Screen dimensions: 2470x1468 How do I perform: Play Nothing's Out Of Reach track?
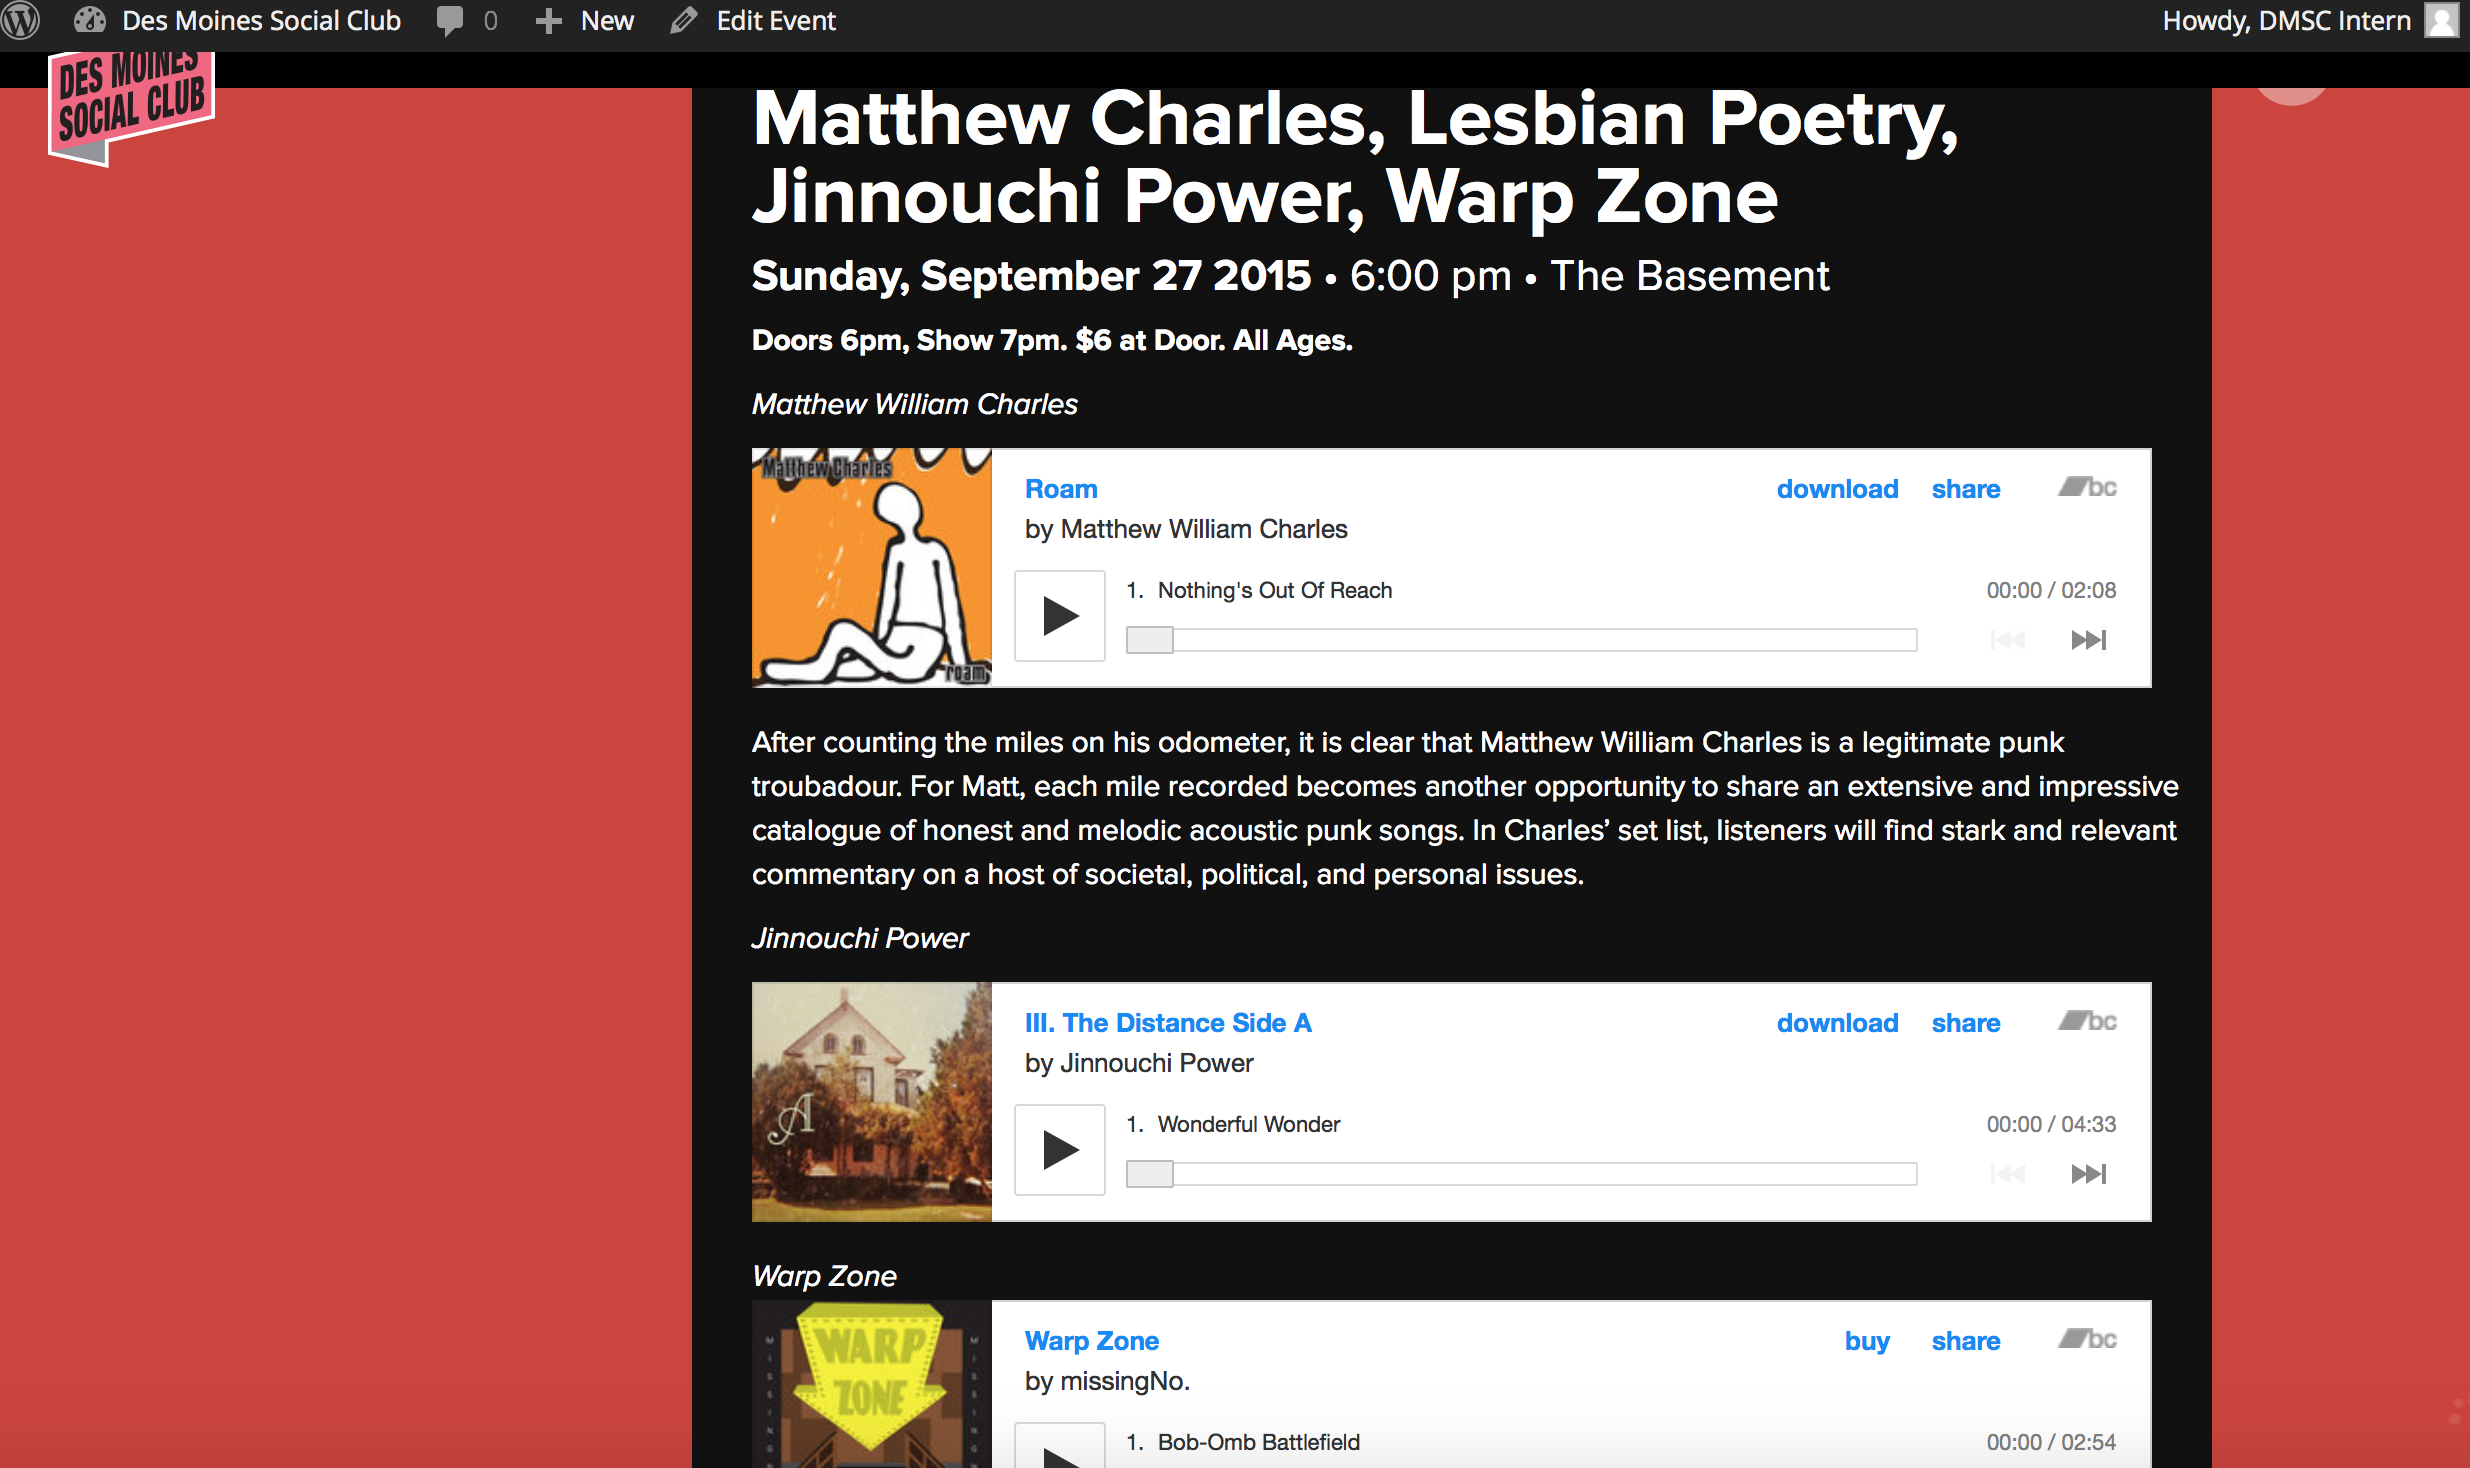click(x=1060, y=616)
